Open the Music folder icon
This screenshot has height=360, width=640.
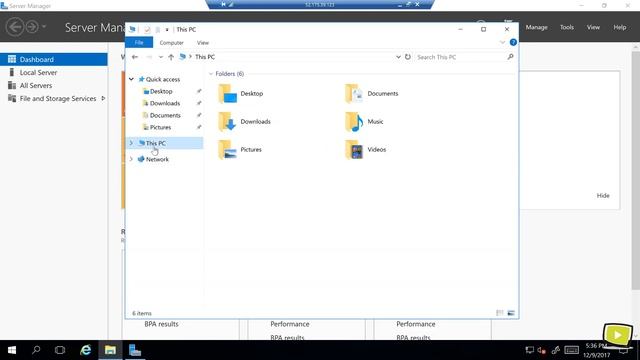[x=354, y=122]
